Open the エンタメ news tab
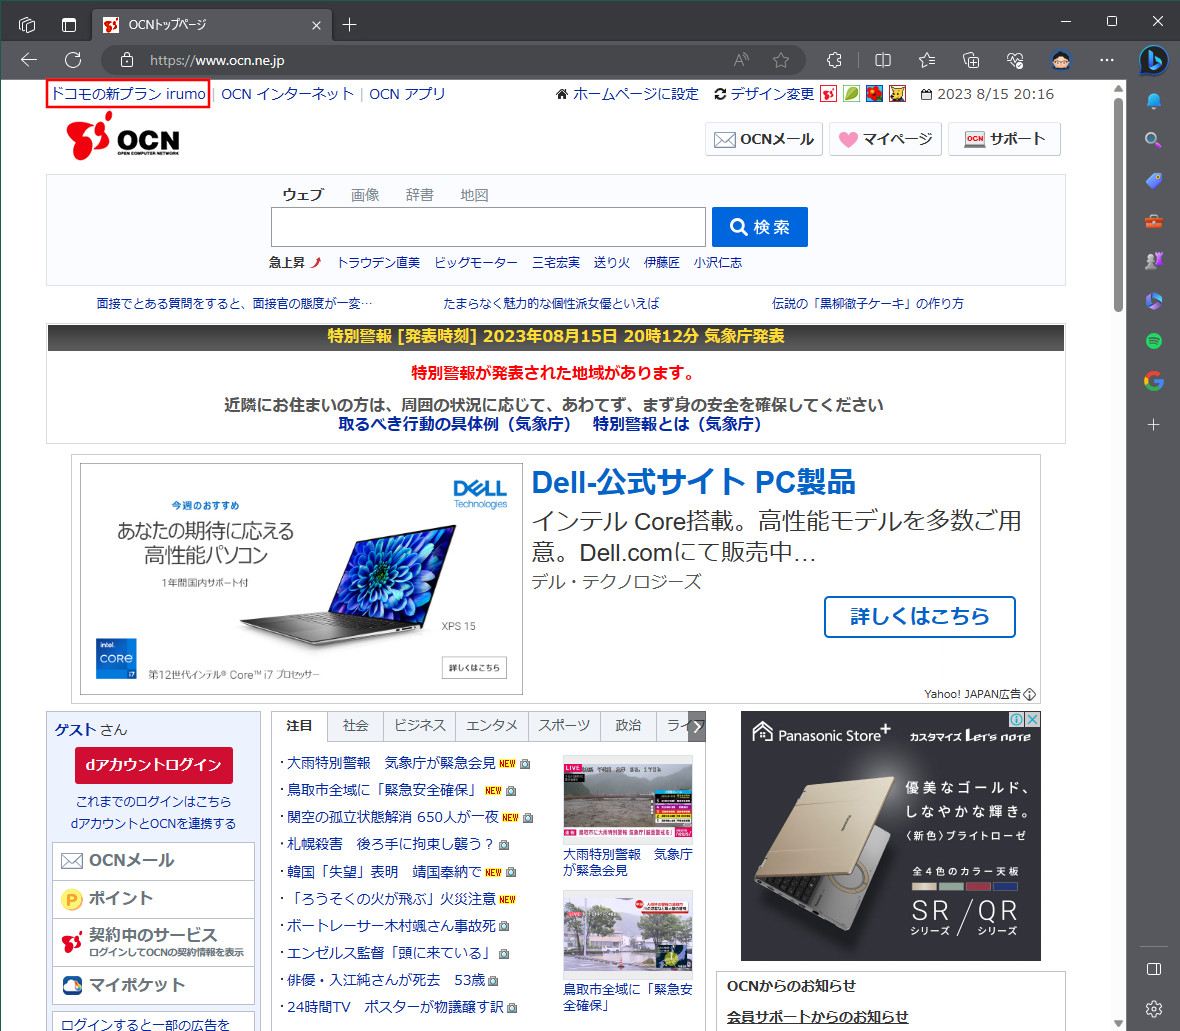The image size is (1180, 1031). 491,726
